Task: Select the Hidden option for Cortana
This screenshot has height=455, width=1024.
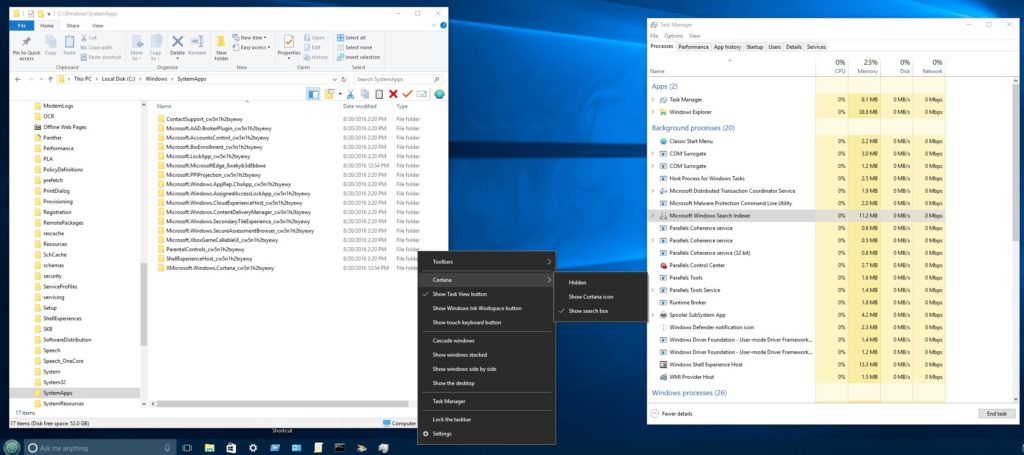Action: (577, 283)
